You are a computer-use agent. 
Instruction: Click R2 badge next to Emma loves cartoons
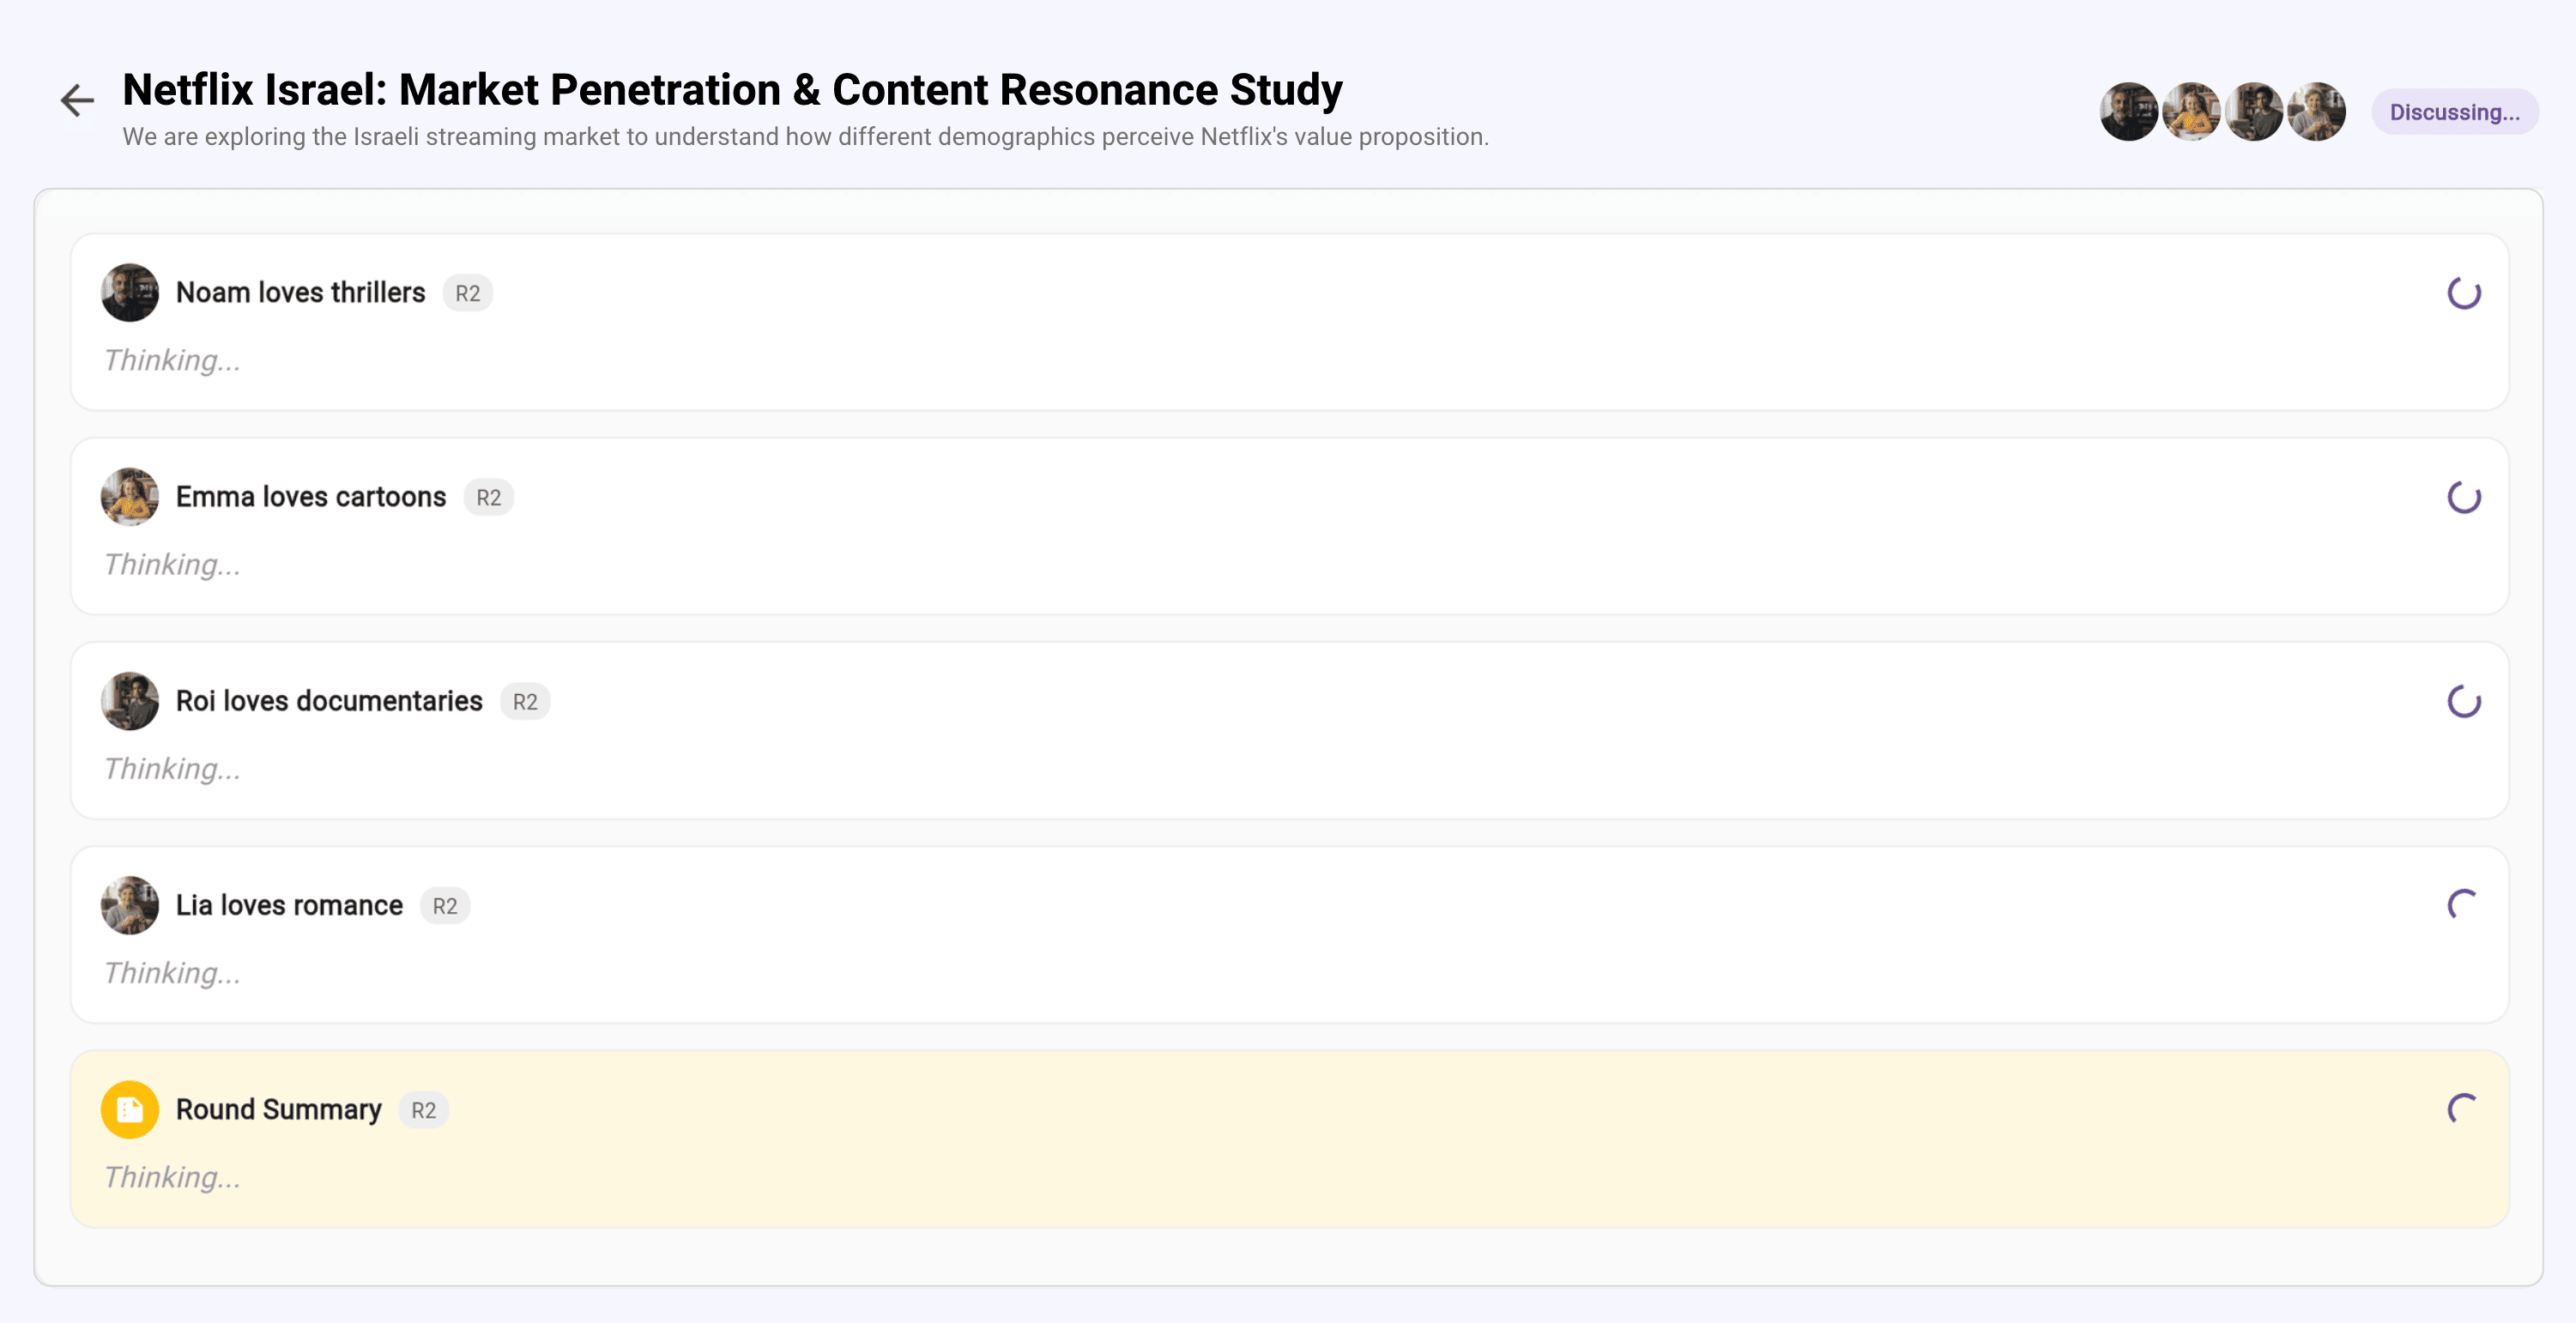[489, 498]
